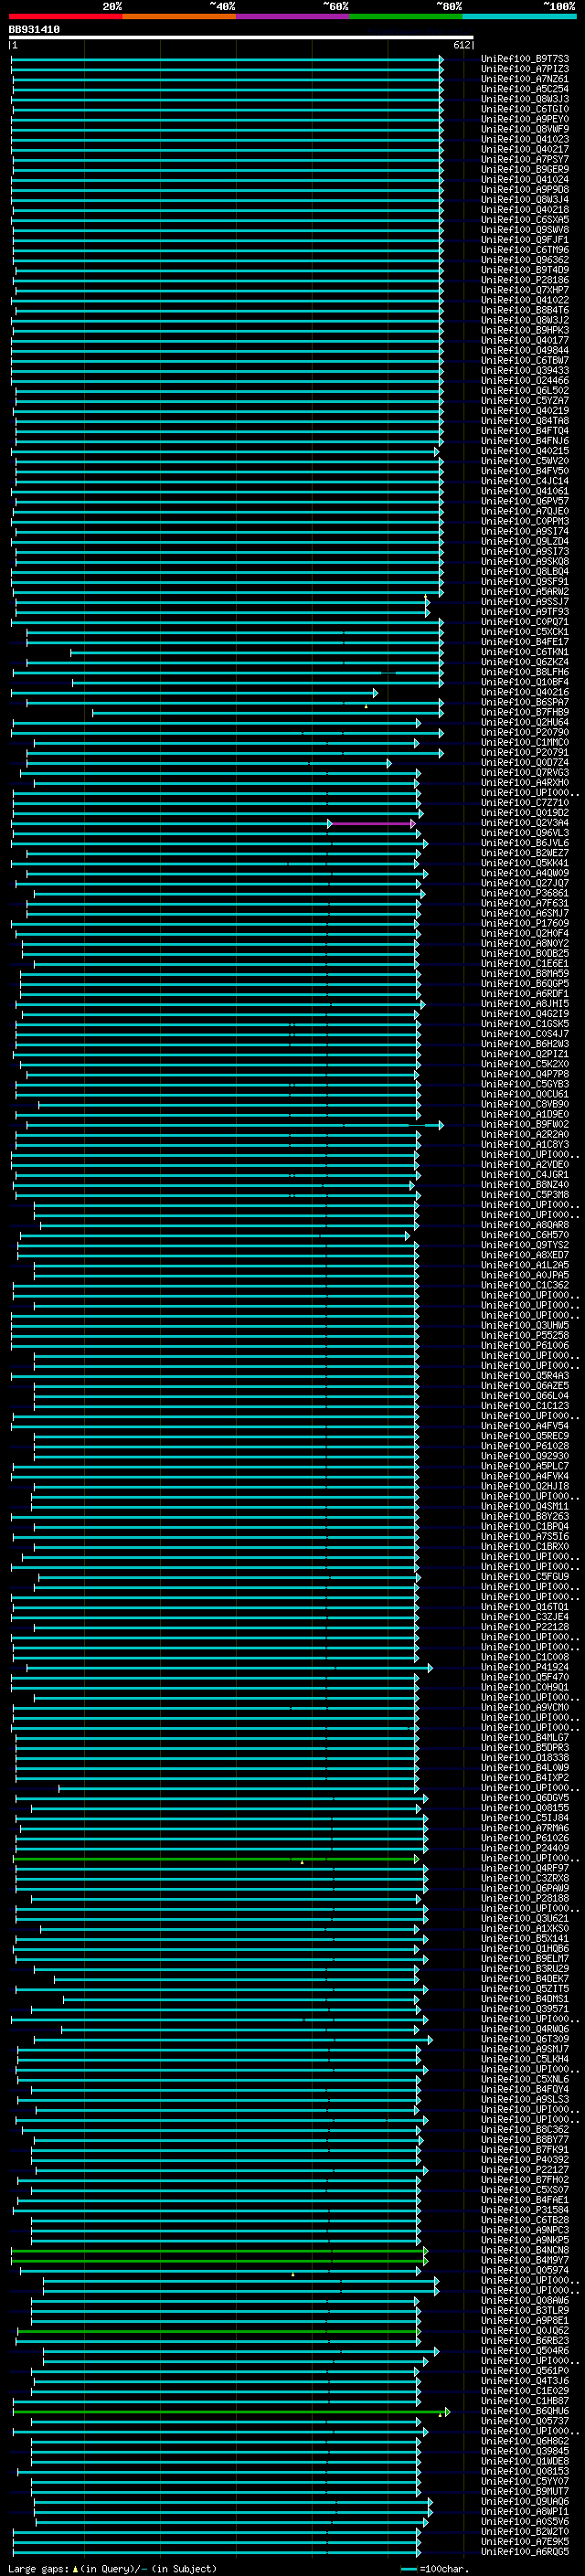
Task: Select hit label UniRef100_A6RDF1
Action: [x=525, y=993]
